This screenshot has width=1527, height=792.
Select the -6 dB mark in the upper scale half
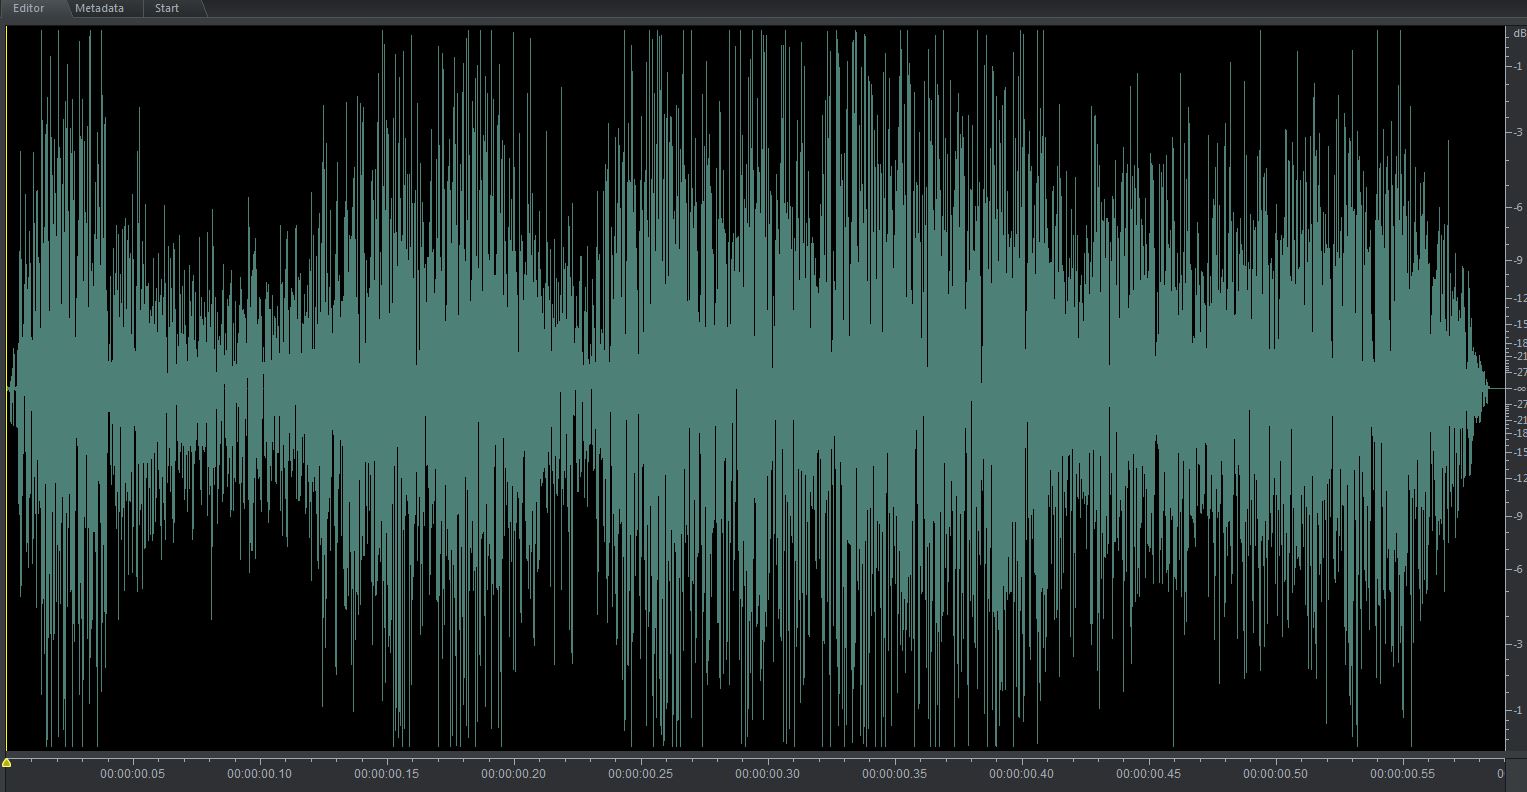coord(1518,207)
